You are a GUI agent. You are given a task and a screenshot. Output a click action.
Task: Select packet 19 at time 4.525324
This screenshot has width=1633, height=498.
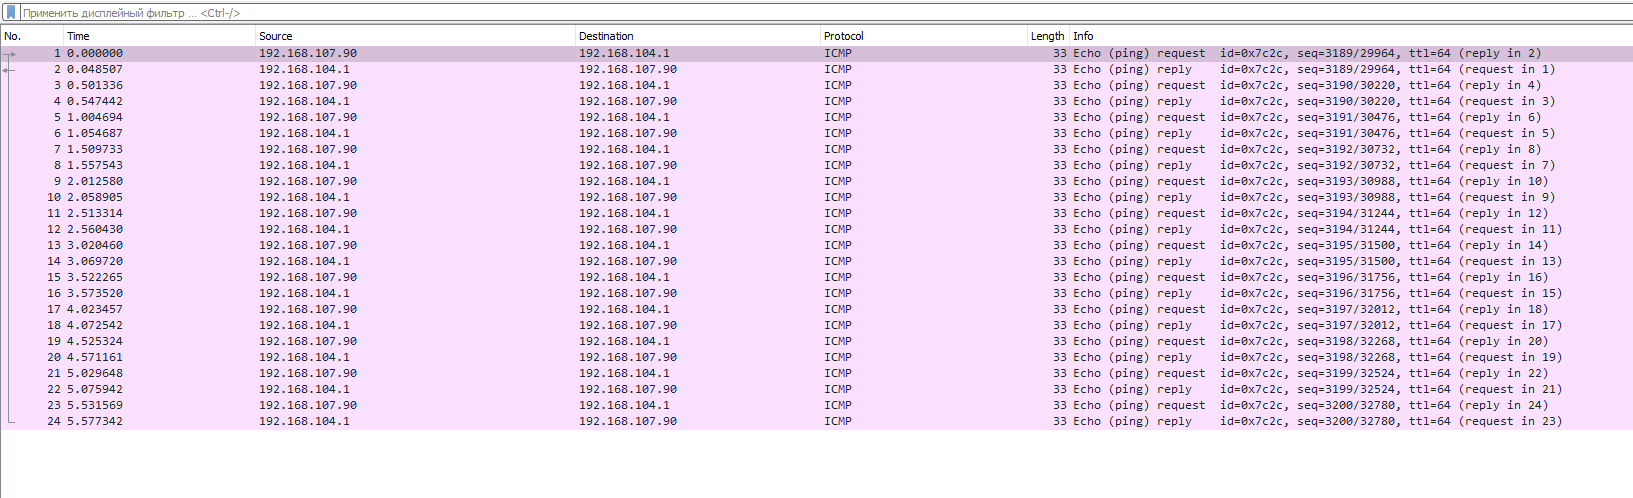tap(816, 342)
